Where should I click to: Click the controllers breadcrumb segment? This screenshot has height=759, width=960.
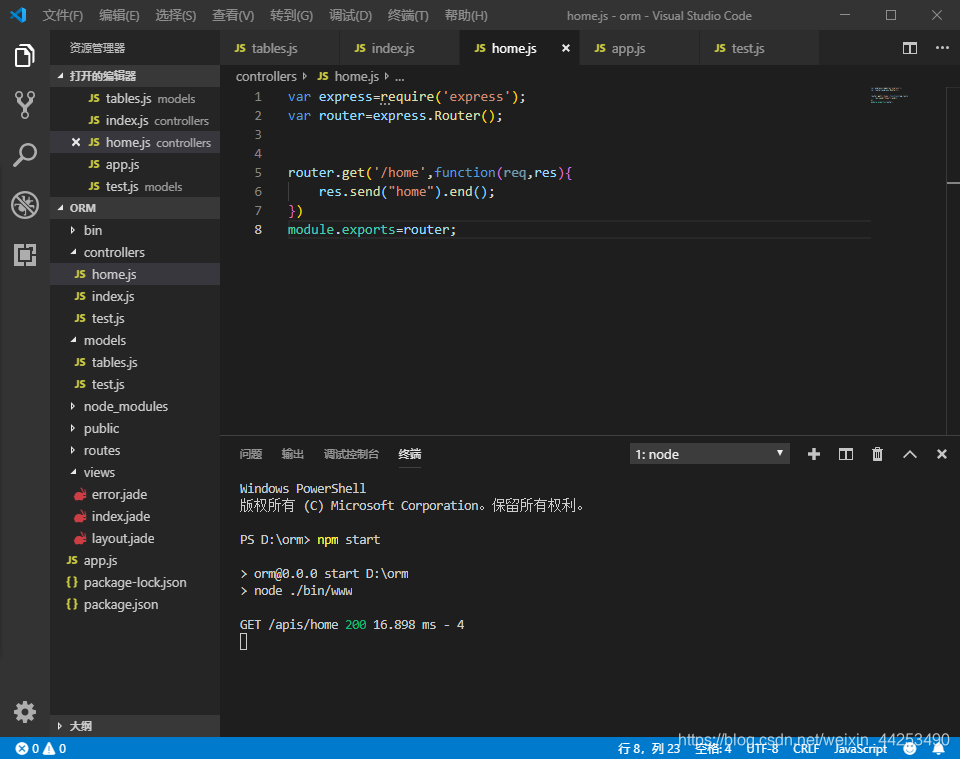266,77
